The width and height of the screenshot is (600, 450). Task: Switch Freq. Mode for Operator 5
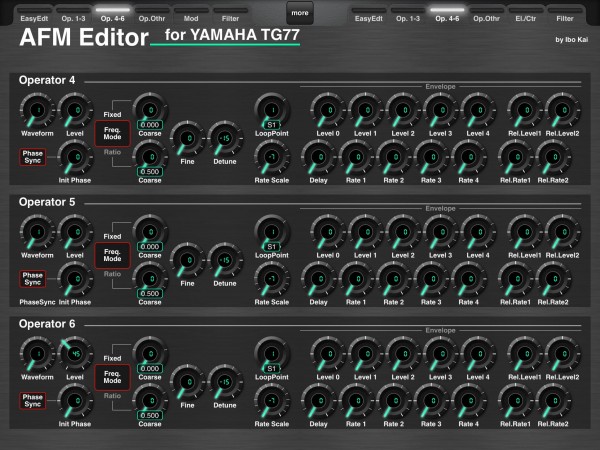[x=112, y=255]
